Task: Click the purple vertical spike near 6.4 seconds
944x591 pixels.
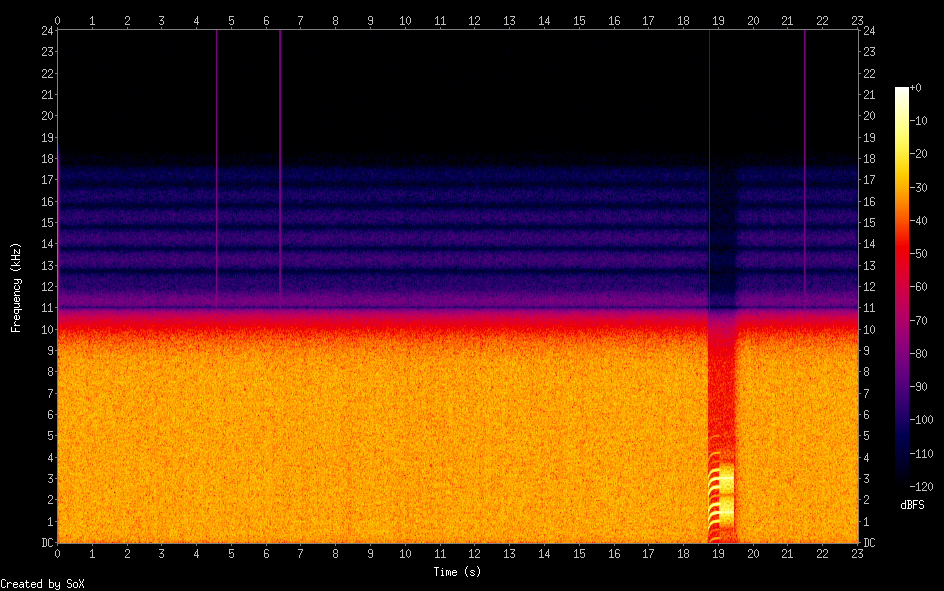Action: (280, 160)
